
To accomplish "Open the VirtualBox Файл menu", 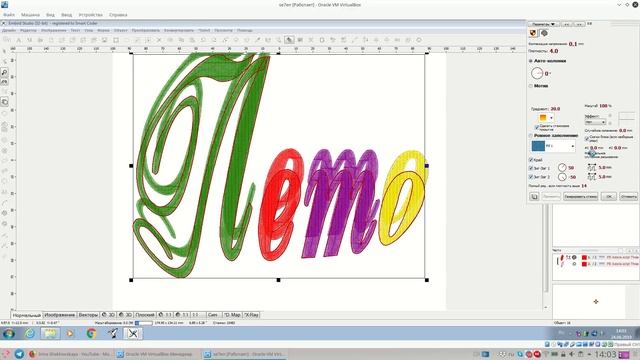I will click(x=9, y=15).
